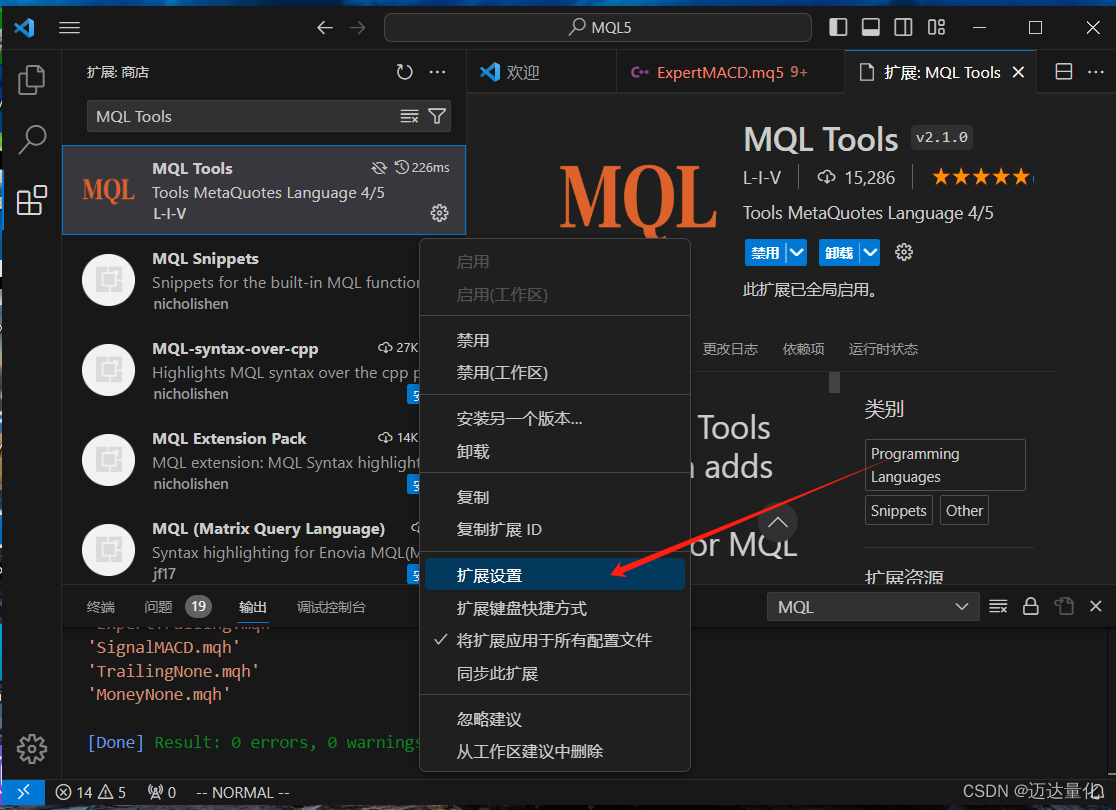The image size is (1116, 810).
Task: Choose Sync This Extension menu entry
Action: tap(554, 673)
